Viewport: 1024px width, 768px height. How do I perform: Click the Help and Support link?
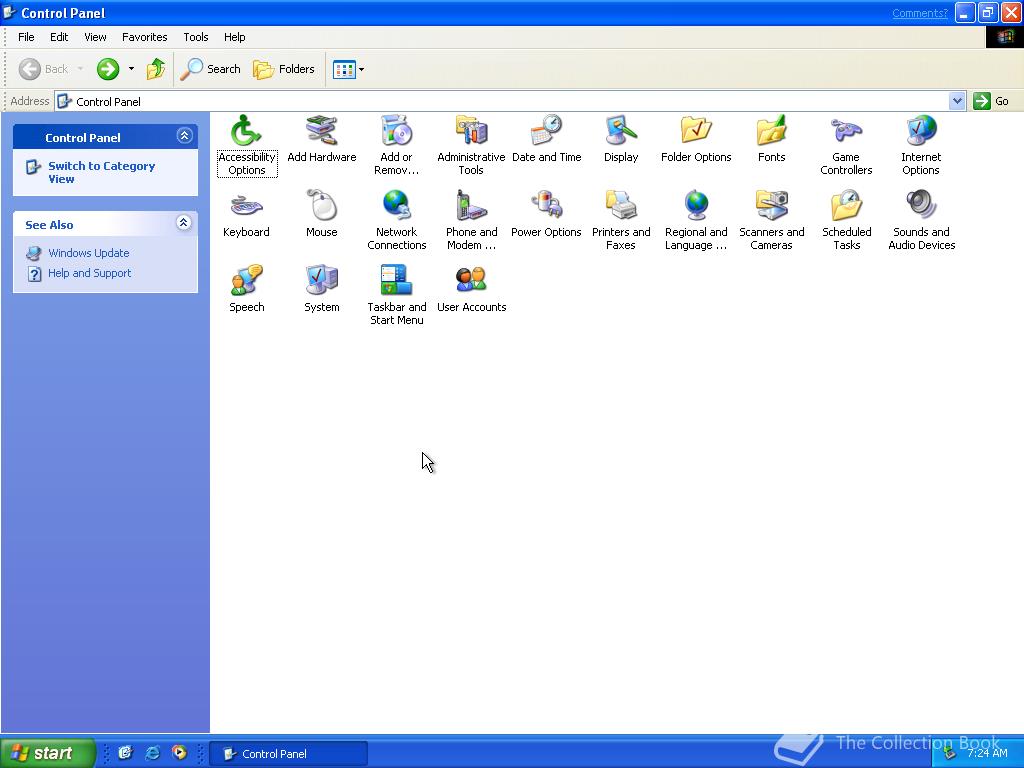click(x=89, y=273)
